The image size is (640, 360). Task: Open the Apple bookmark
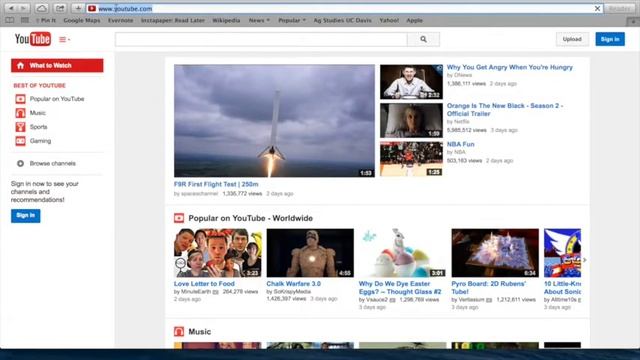coord(414,20)
